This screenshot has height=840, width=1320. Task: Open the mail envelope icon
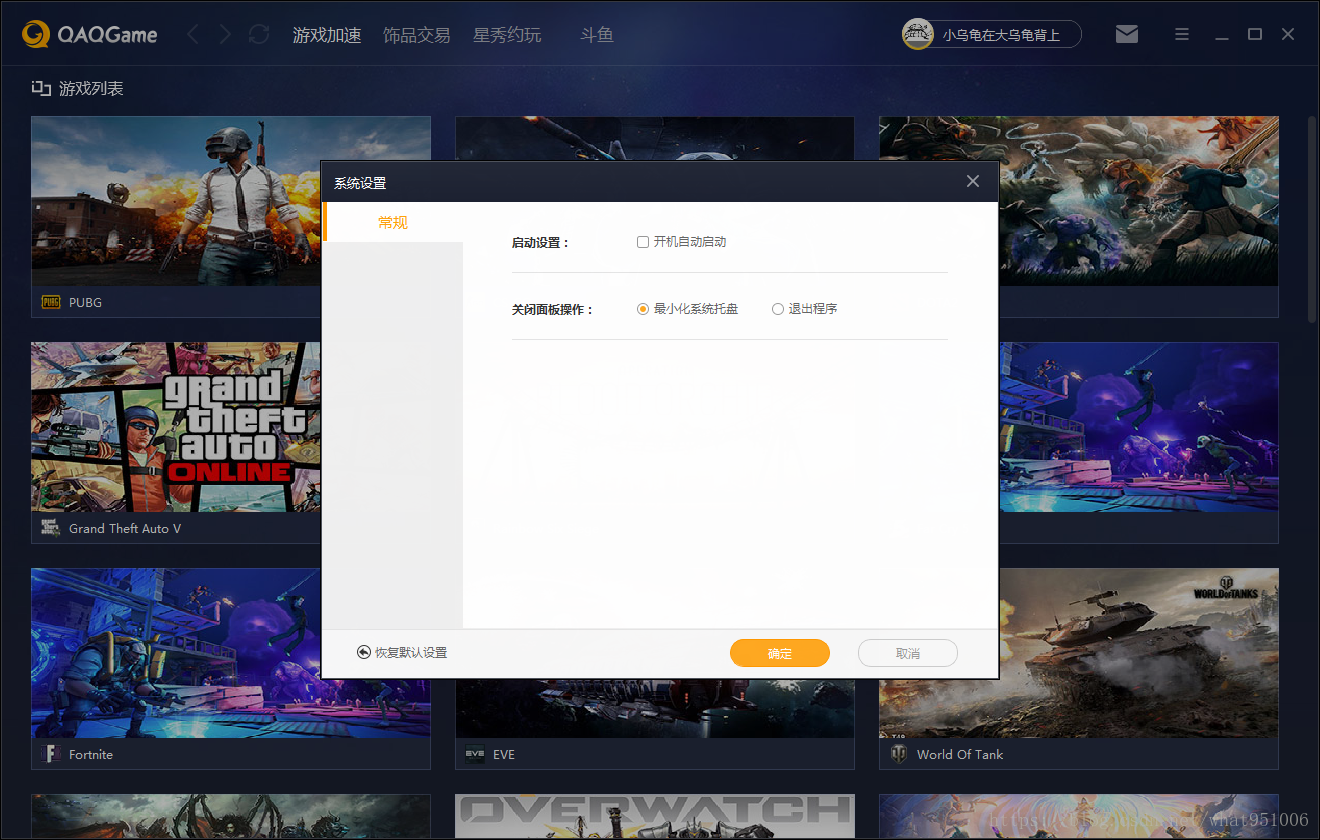pyautogui.click(x=1127, y=34)
